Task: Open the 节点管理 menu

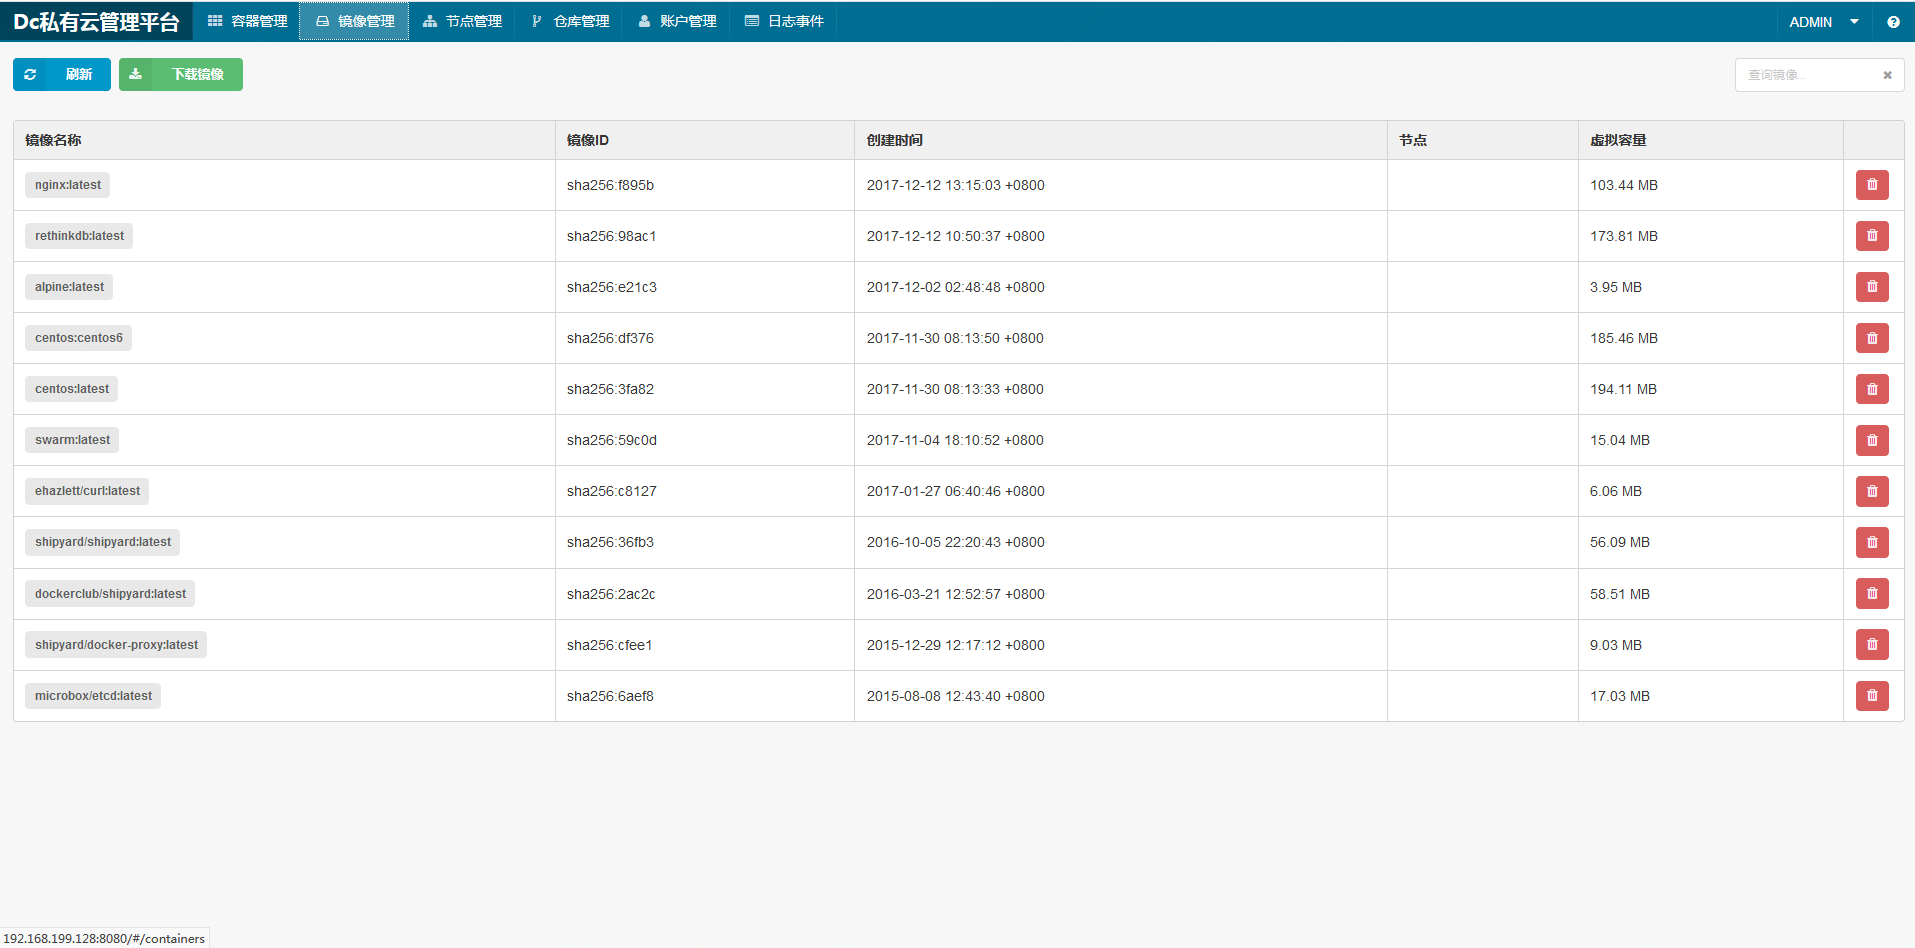Action: pyautogui.click(x=462, y=21)
